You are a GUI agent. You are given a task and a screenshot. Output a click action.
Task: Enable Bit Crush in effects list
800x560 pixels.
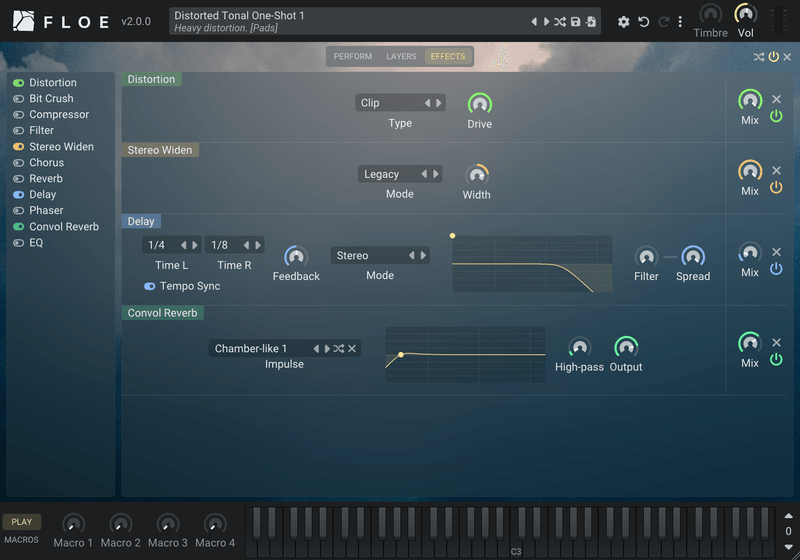point(18,98)
